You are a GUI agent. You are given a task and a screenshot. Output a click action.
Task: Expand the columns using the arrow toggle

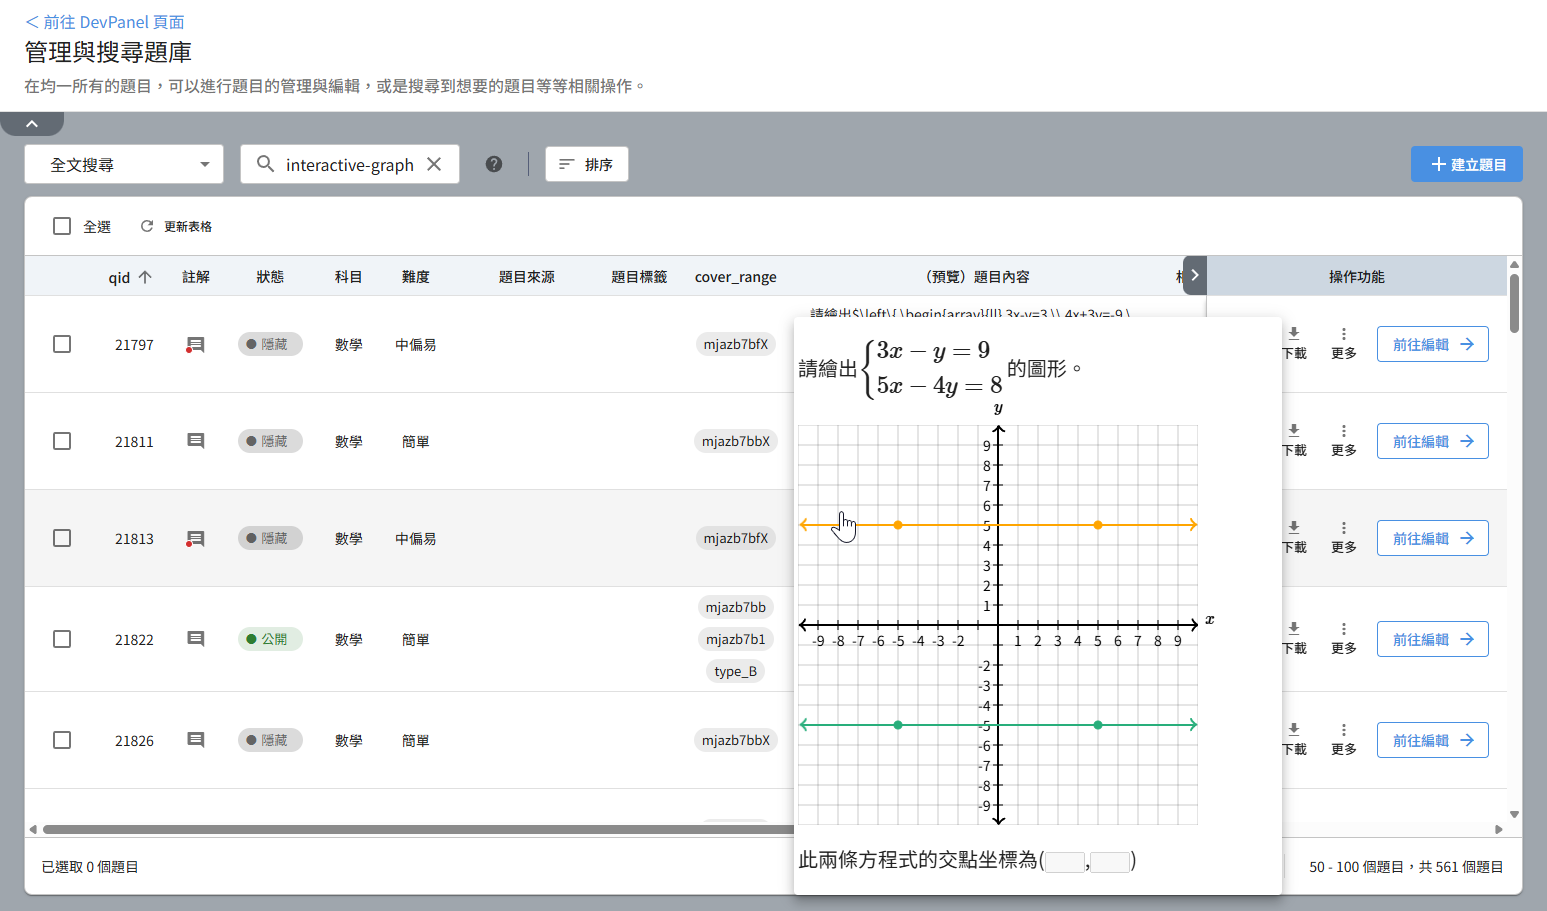click(1194, 275)
